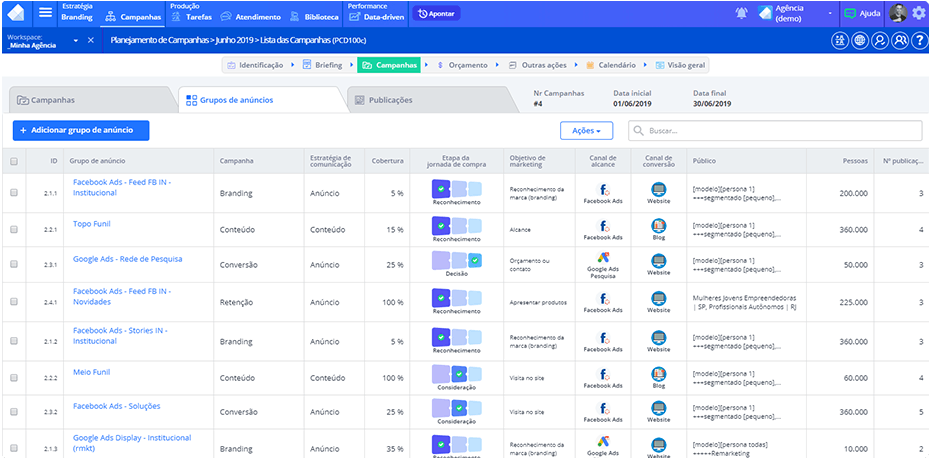930x459 pixels.
Task: Check the box for row 2.1.3
Action: pos(14,448)
